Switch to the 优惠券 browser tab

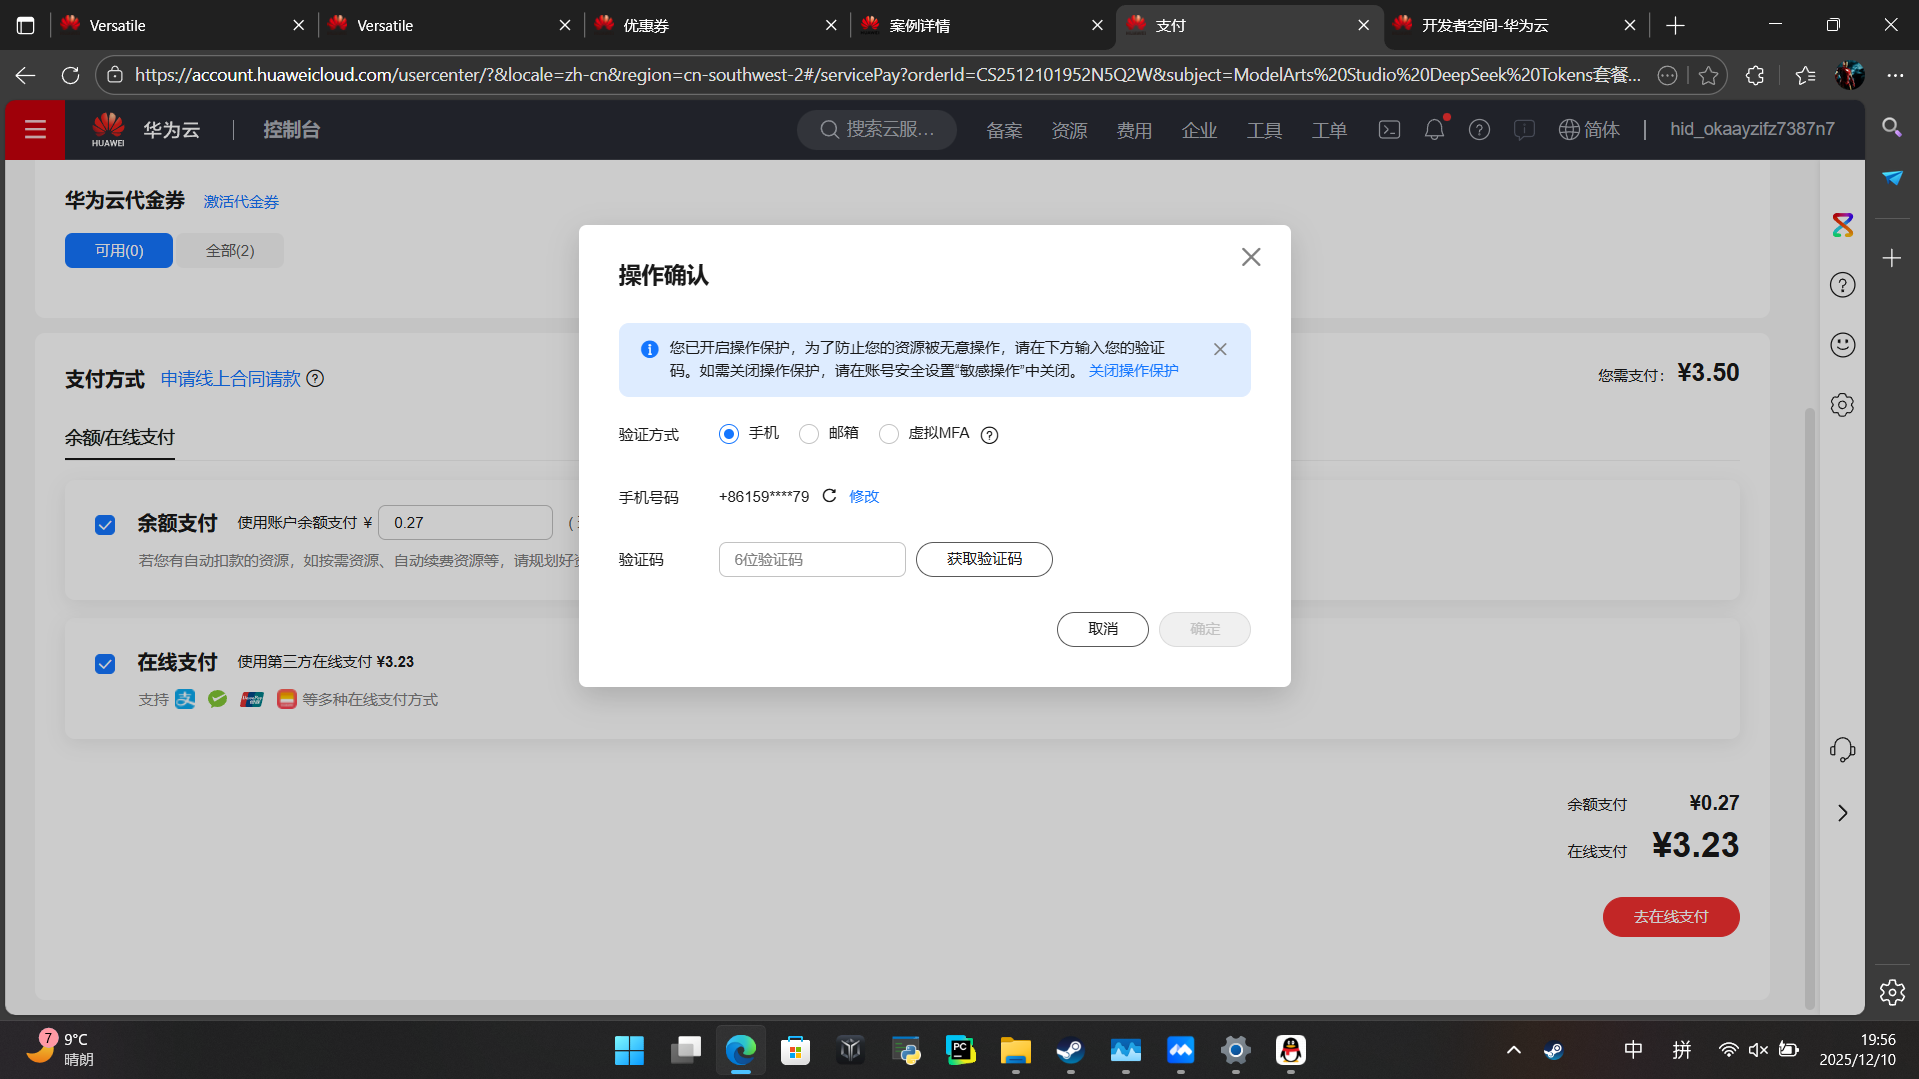pyautogui.click(x=717, y=25)
